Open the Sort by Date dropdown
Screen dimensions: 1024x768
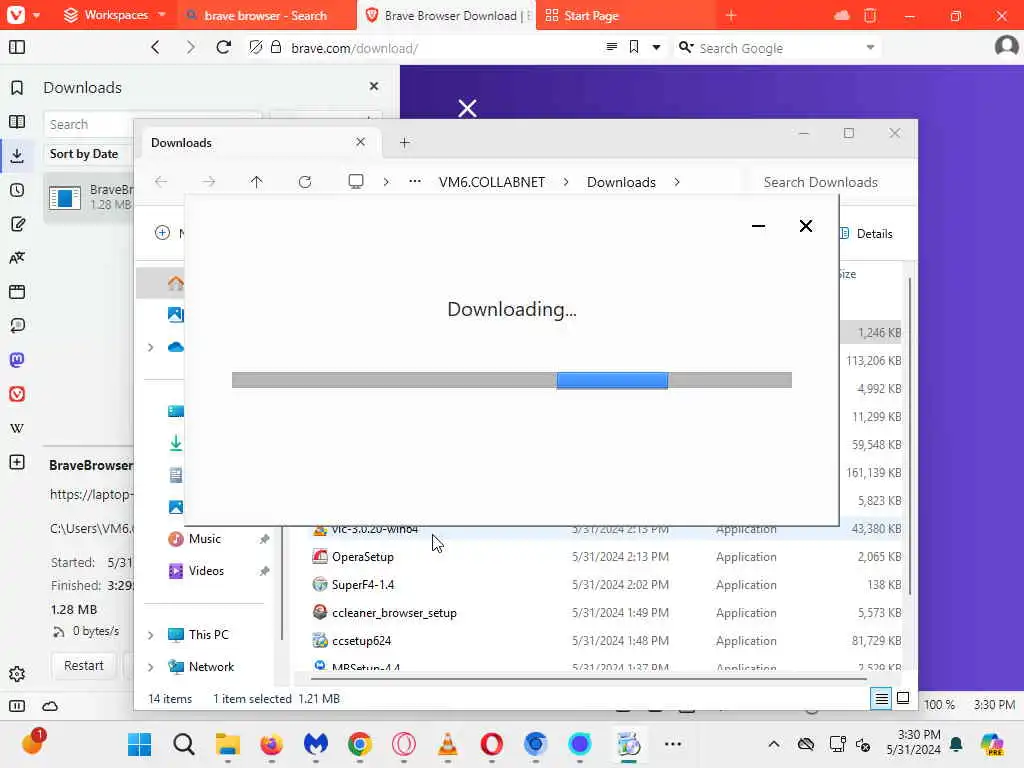click(x=88, y=154)
